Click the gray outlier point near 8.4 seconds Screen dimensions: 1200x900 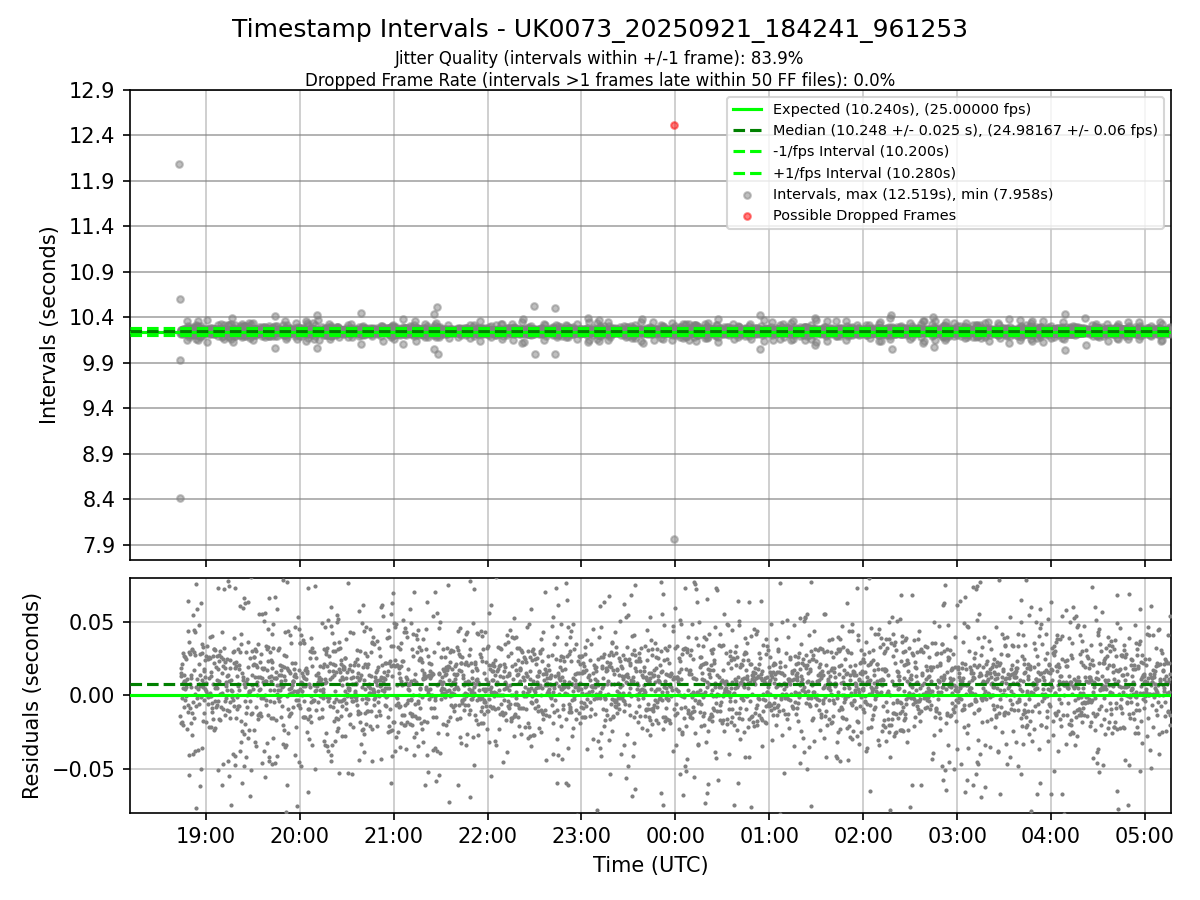pos(180,498)
